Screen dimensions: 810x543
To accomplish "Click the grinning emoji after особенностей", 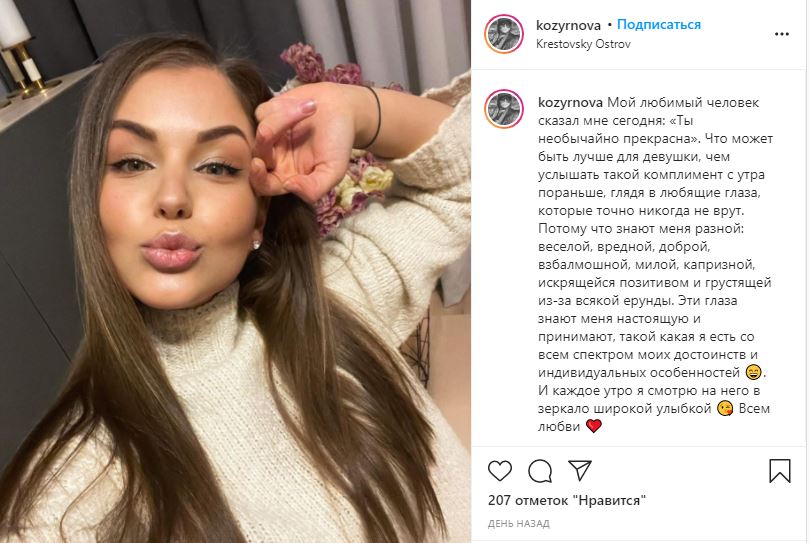I will coord(754,372).
